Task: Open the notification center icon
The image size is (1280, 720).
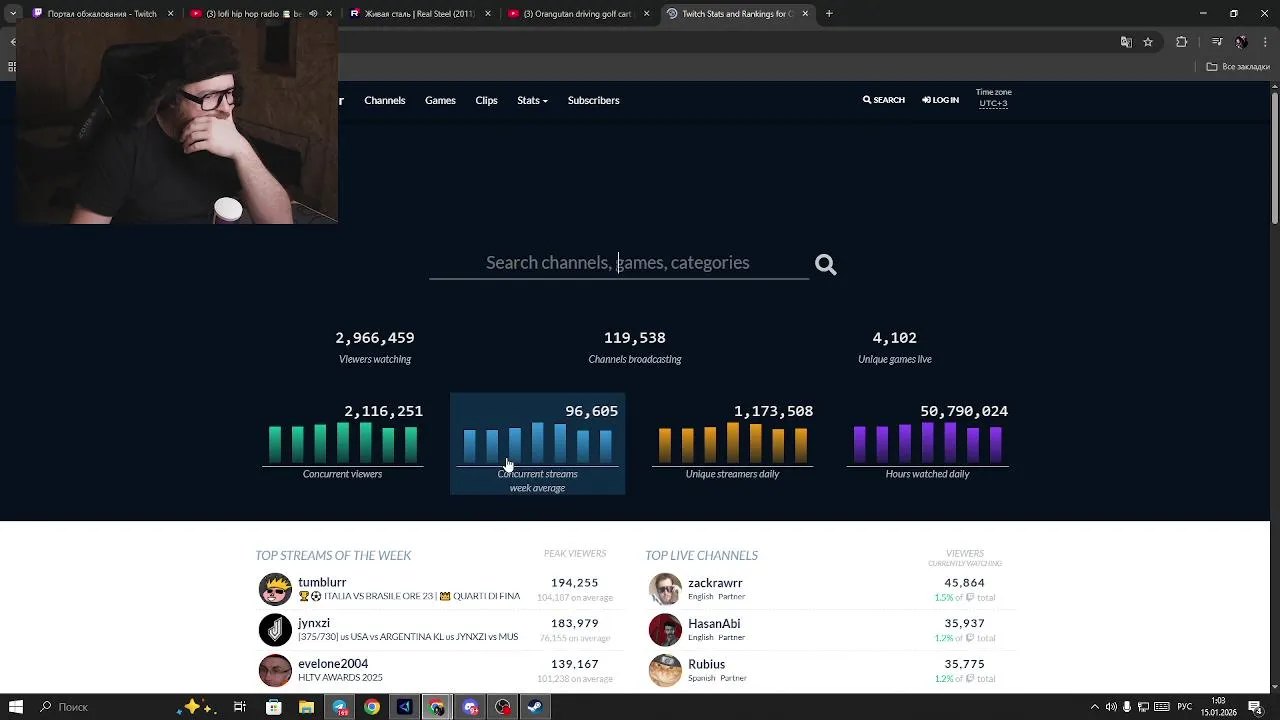Action: 1255,707
